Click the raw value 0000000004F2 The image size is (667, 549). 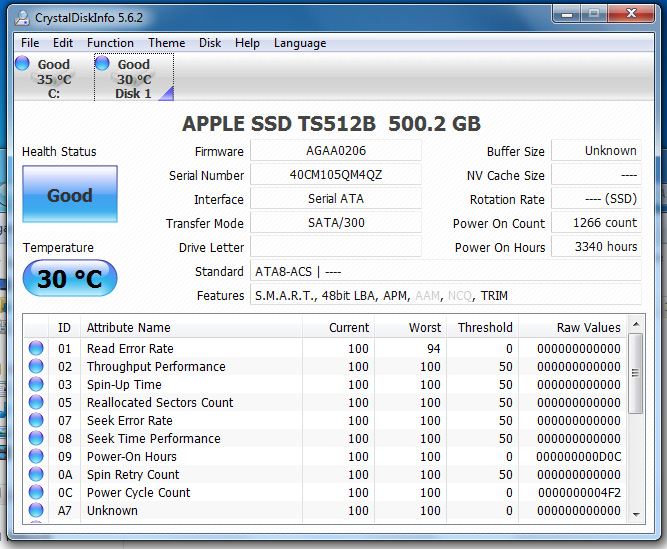[579, 492]
